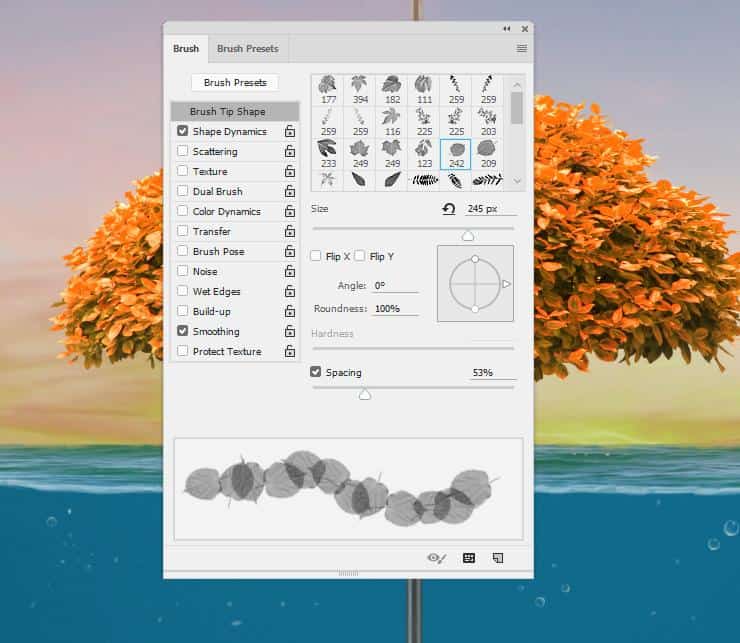
Task: Click the Size slider handle
Action: click(468, 236)
